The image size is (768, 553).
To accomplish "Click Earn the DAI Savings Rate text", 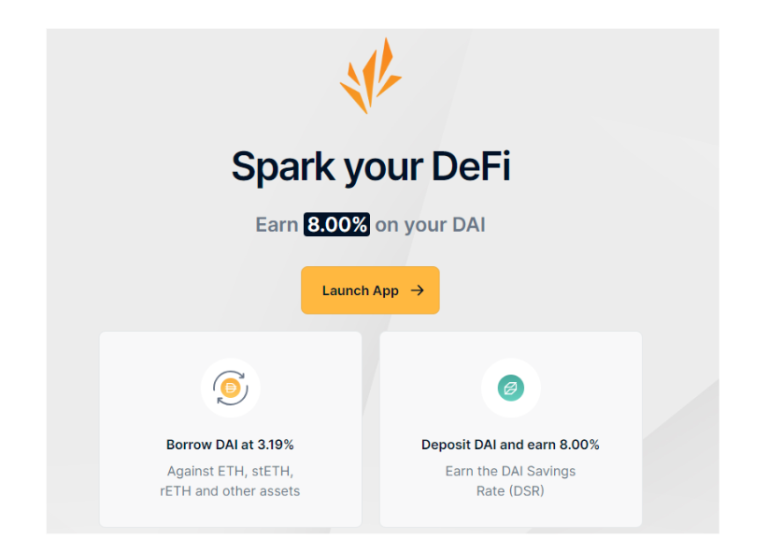I will pos(510,471).
